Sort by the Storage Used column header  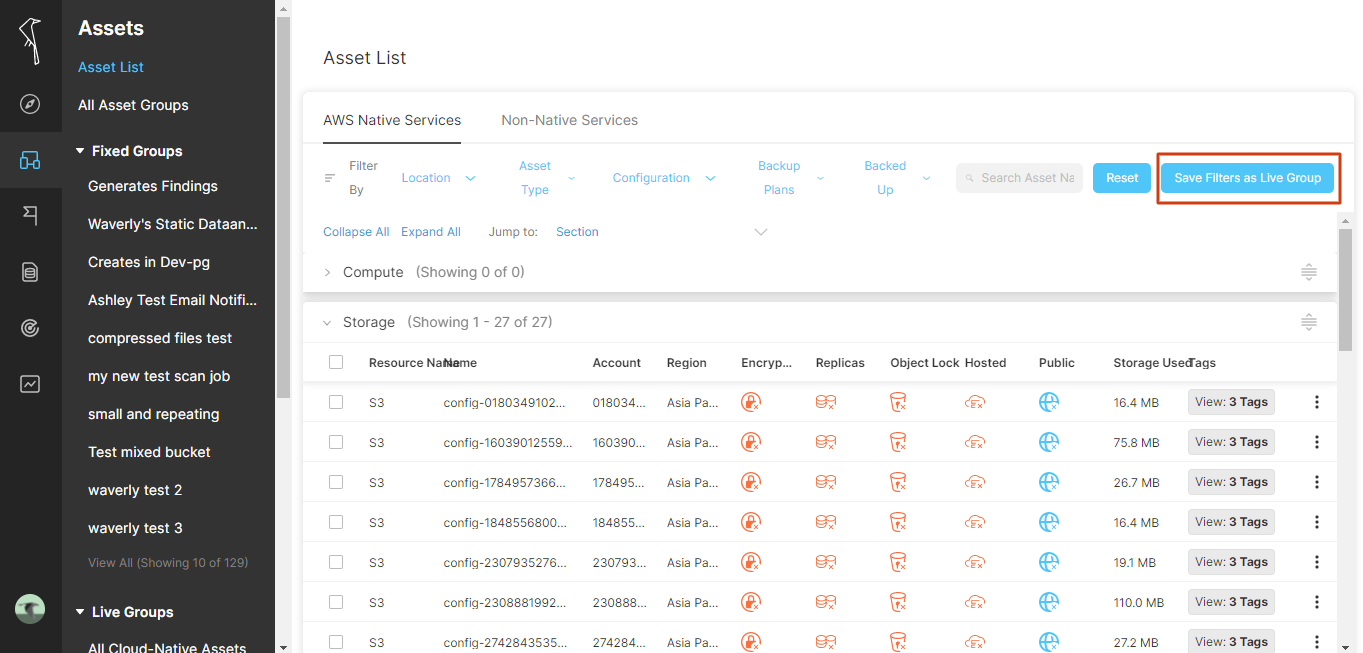1152,363
